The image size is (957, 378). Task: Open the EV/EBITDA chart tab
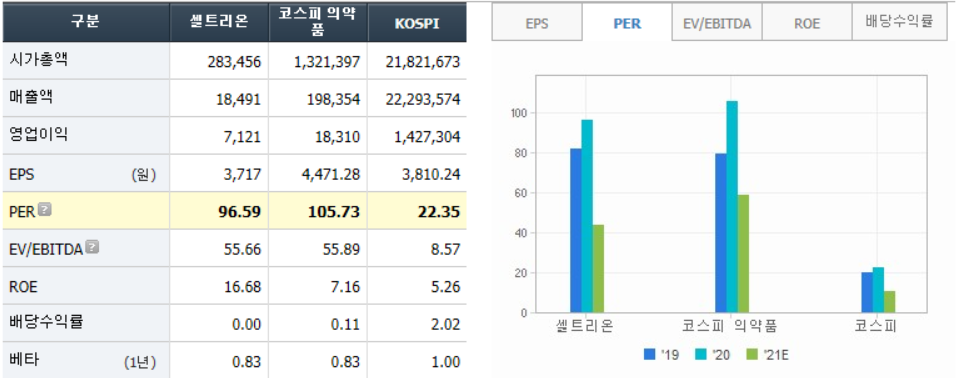tap(717, 24)
